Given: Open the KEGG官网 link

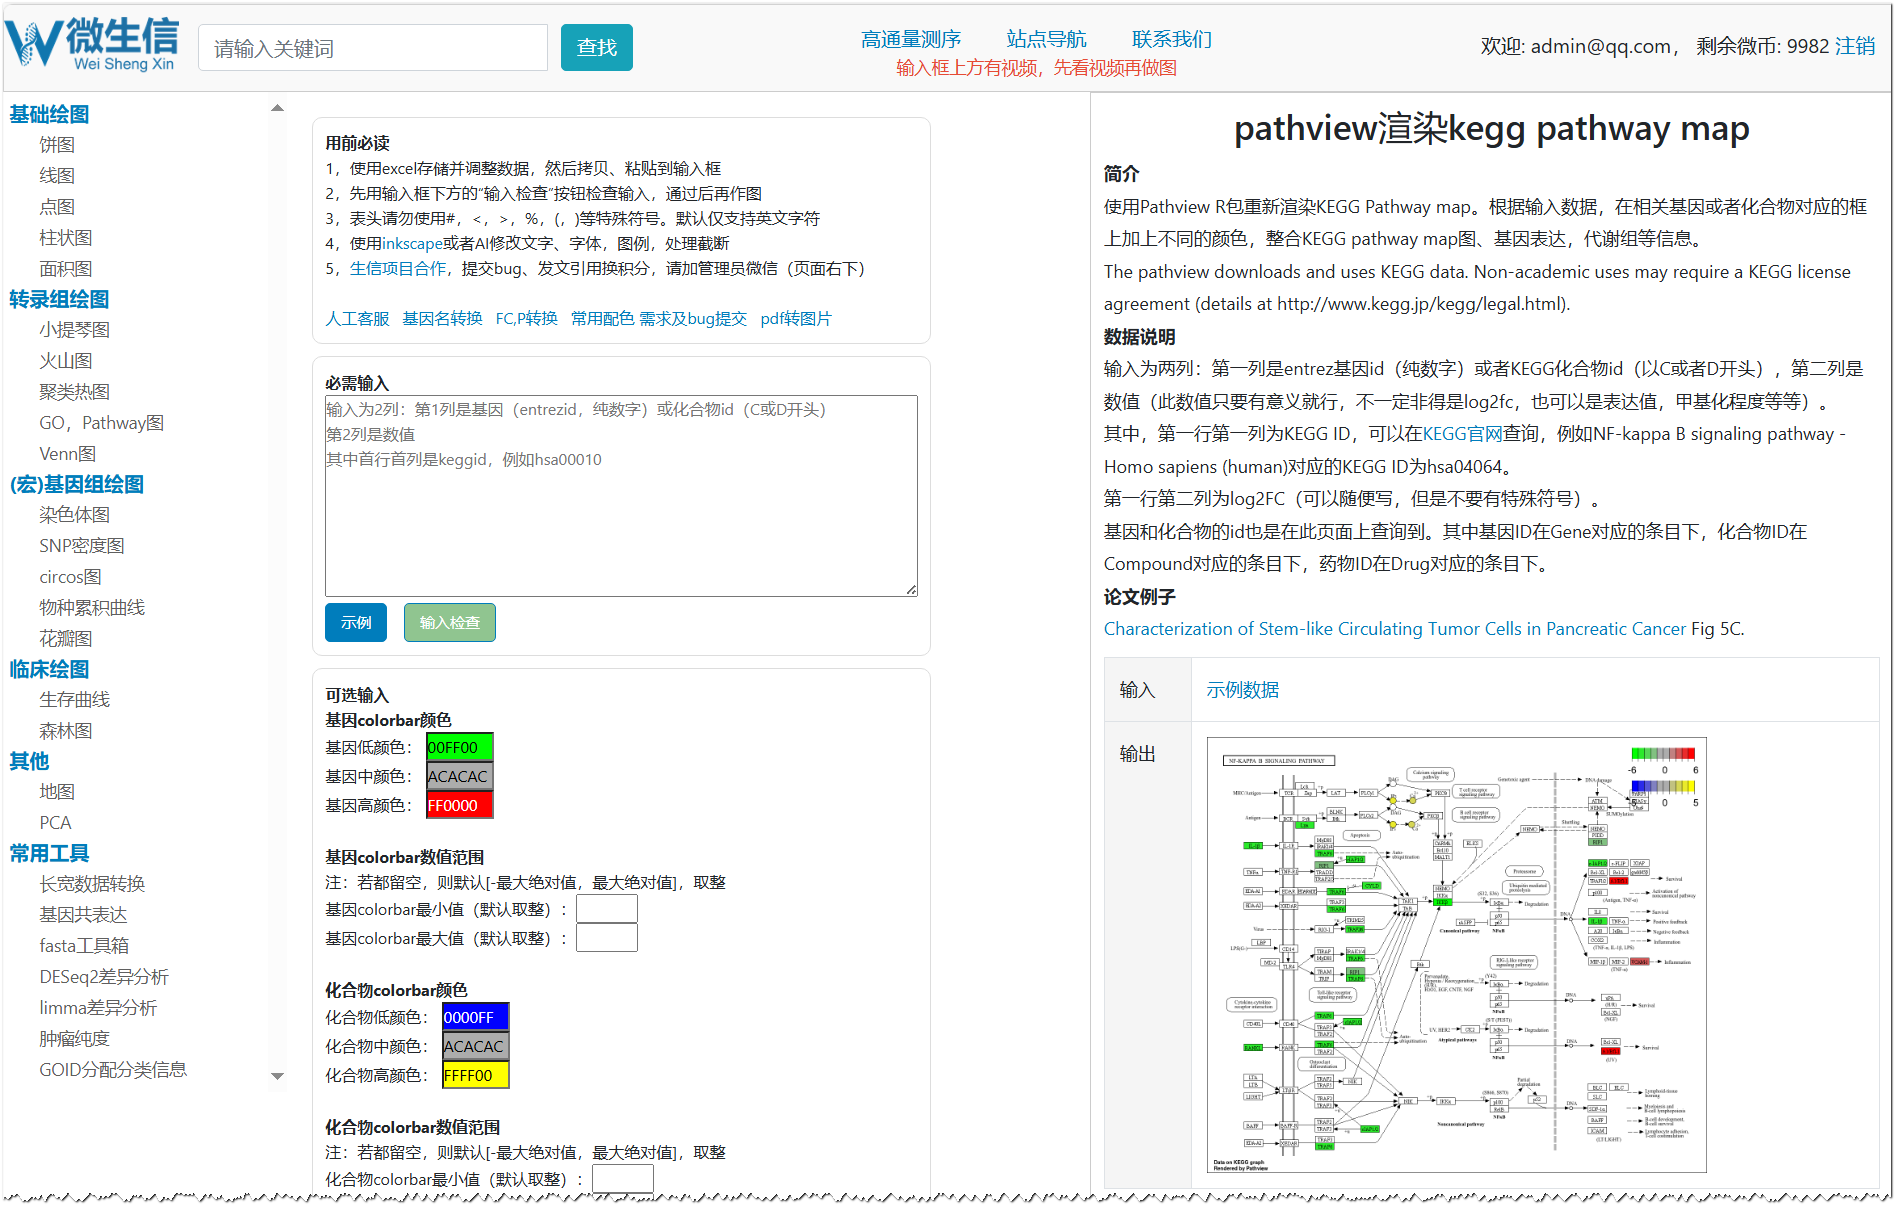Looking at the screenshot, I should [x=1462, y=434].
